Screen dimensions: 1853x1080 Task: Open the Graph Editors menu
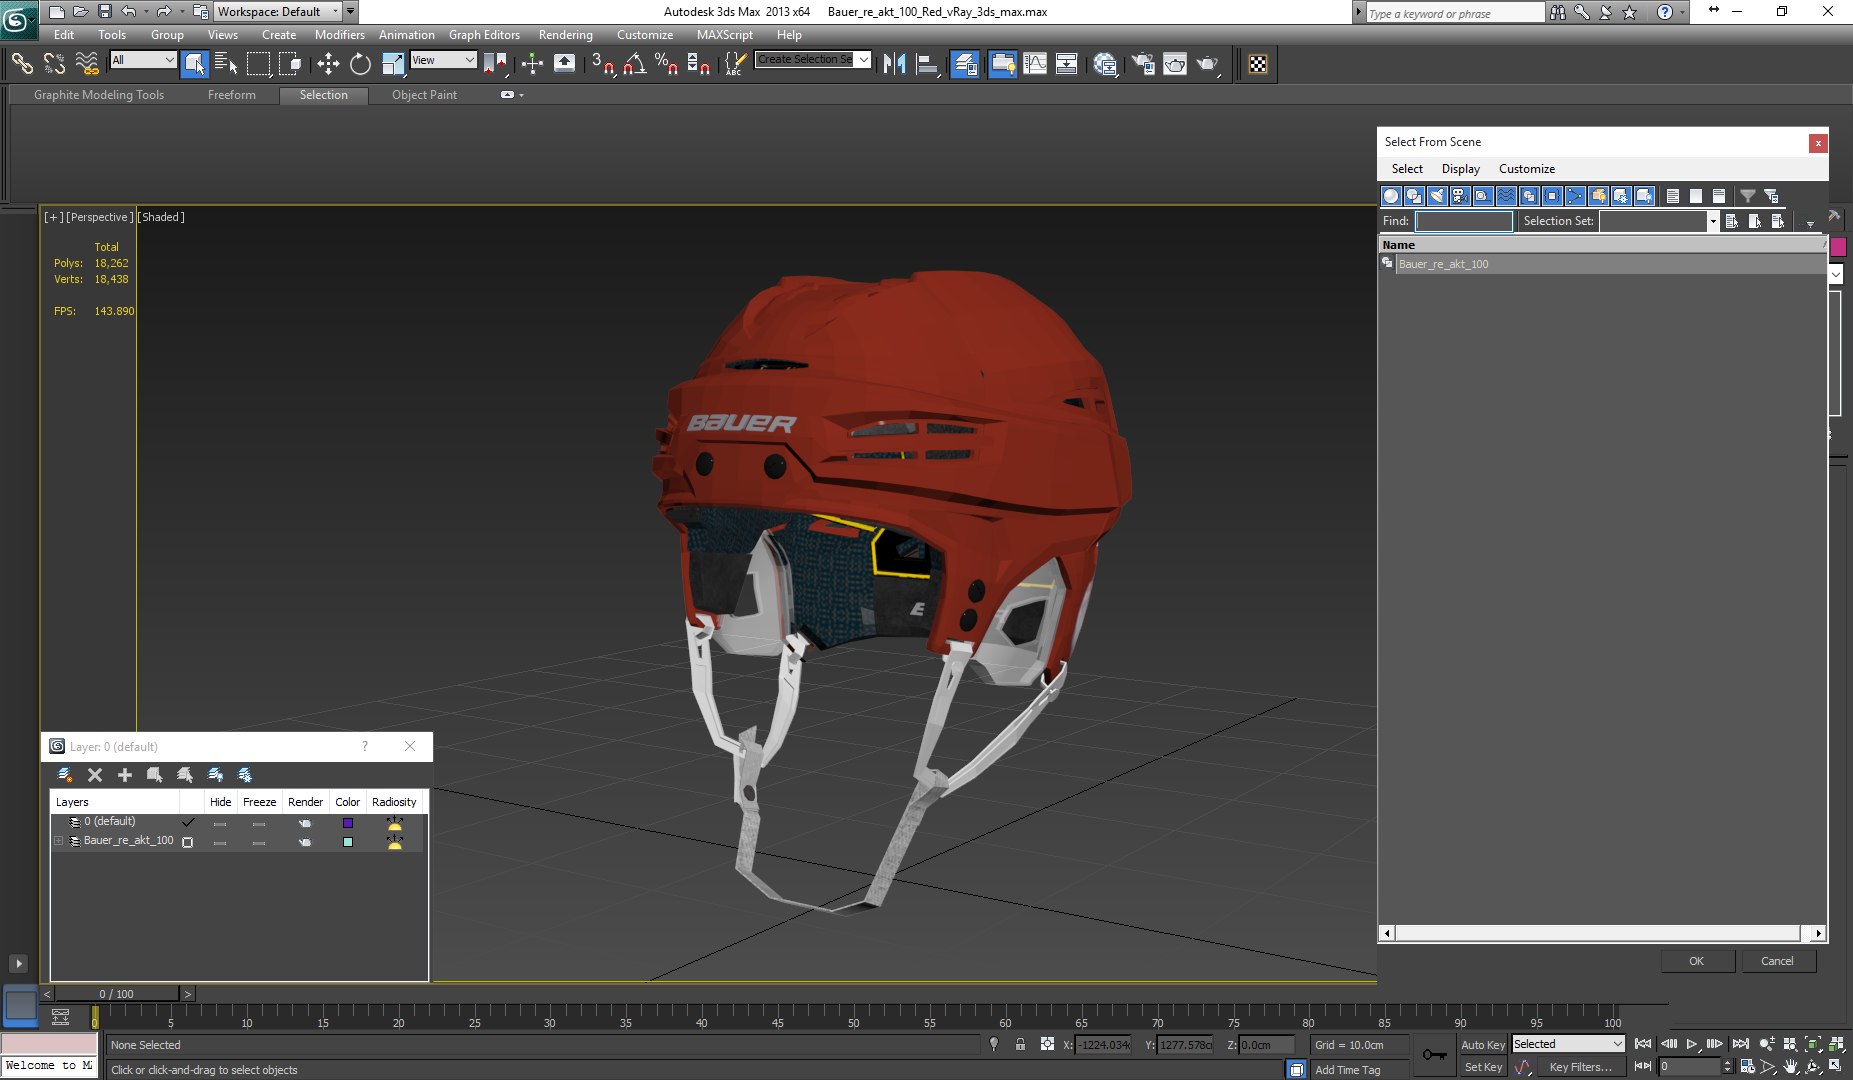point(484,35)
